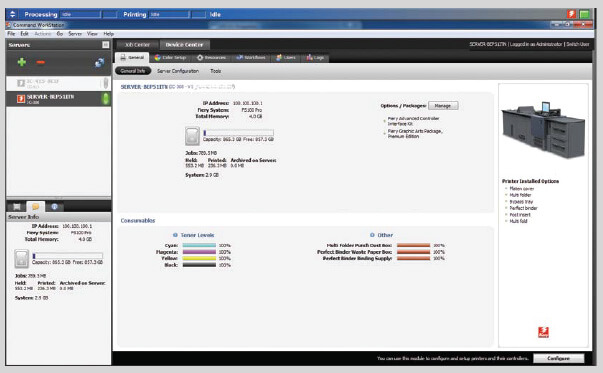Open the Workflows tab
This screenshot has height=373, width=603.
[x=251, y=58]
